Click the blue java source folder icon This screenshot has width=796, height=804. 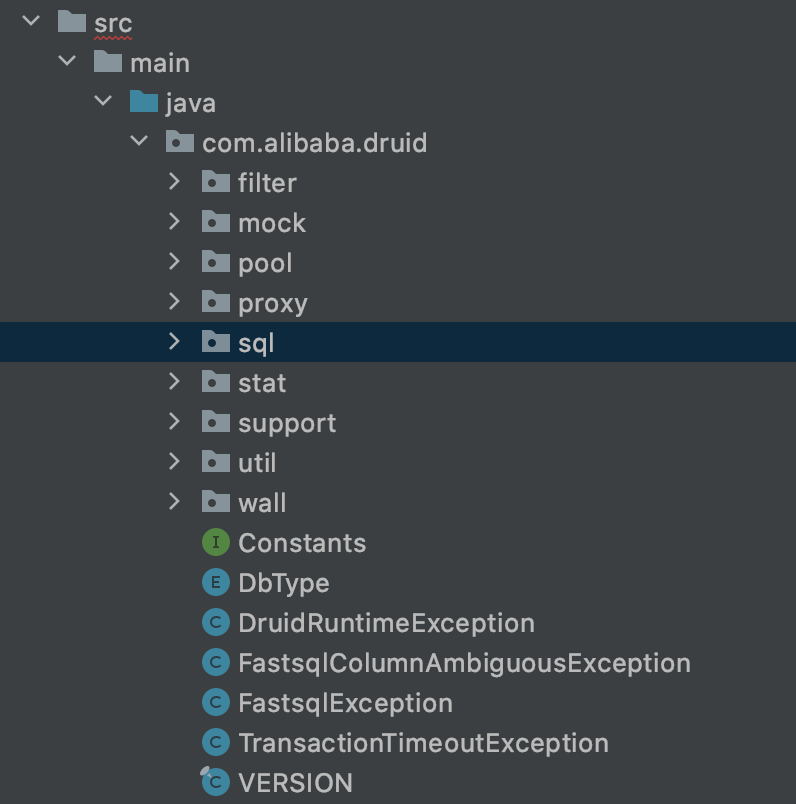tap(144, 102)
